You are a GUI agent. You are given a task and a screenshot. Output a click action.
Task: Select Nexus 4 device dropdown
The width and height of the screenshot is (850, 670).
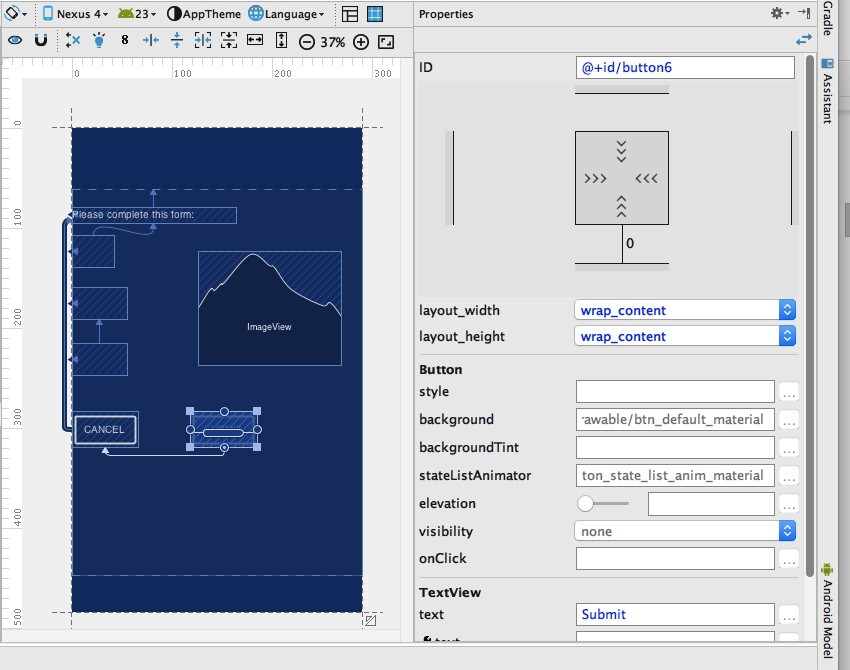75,14
